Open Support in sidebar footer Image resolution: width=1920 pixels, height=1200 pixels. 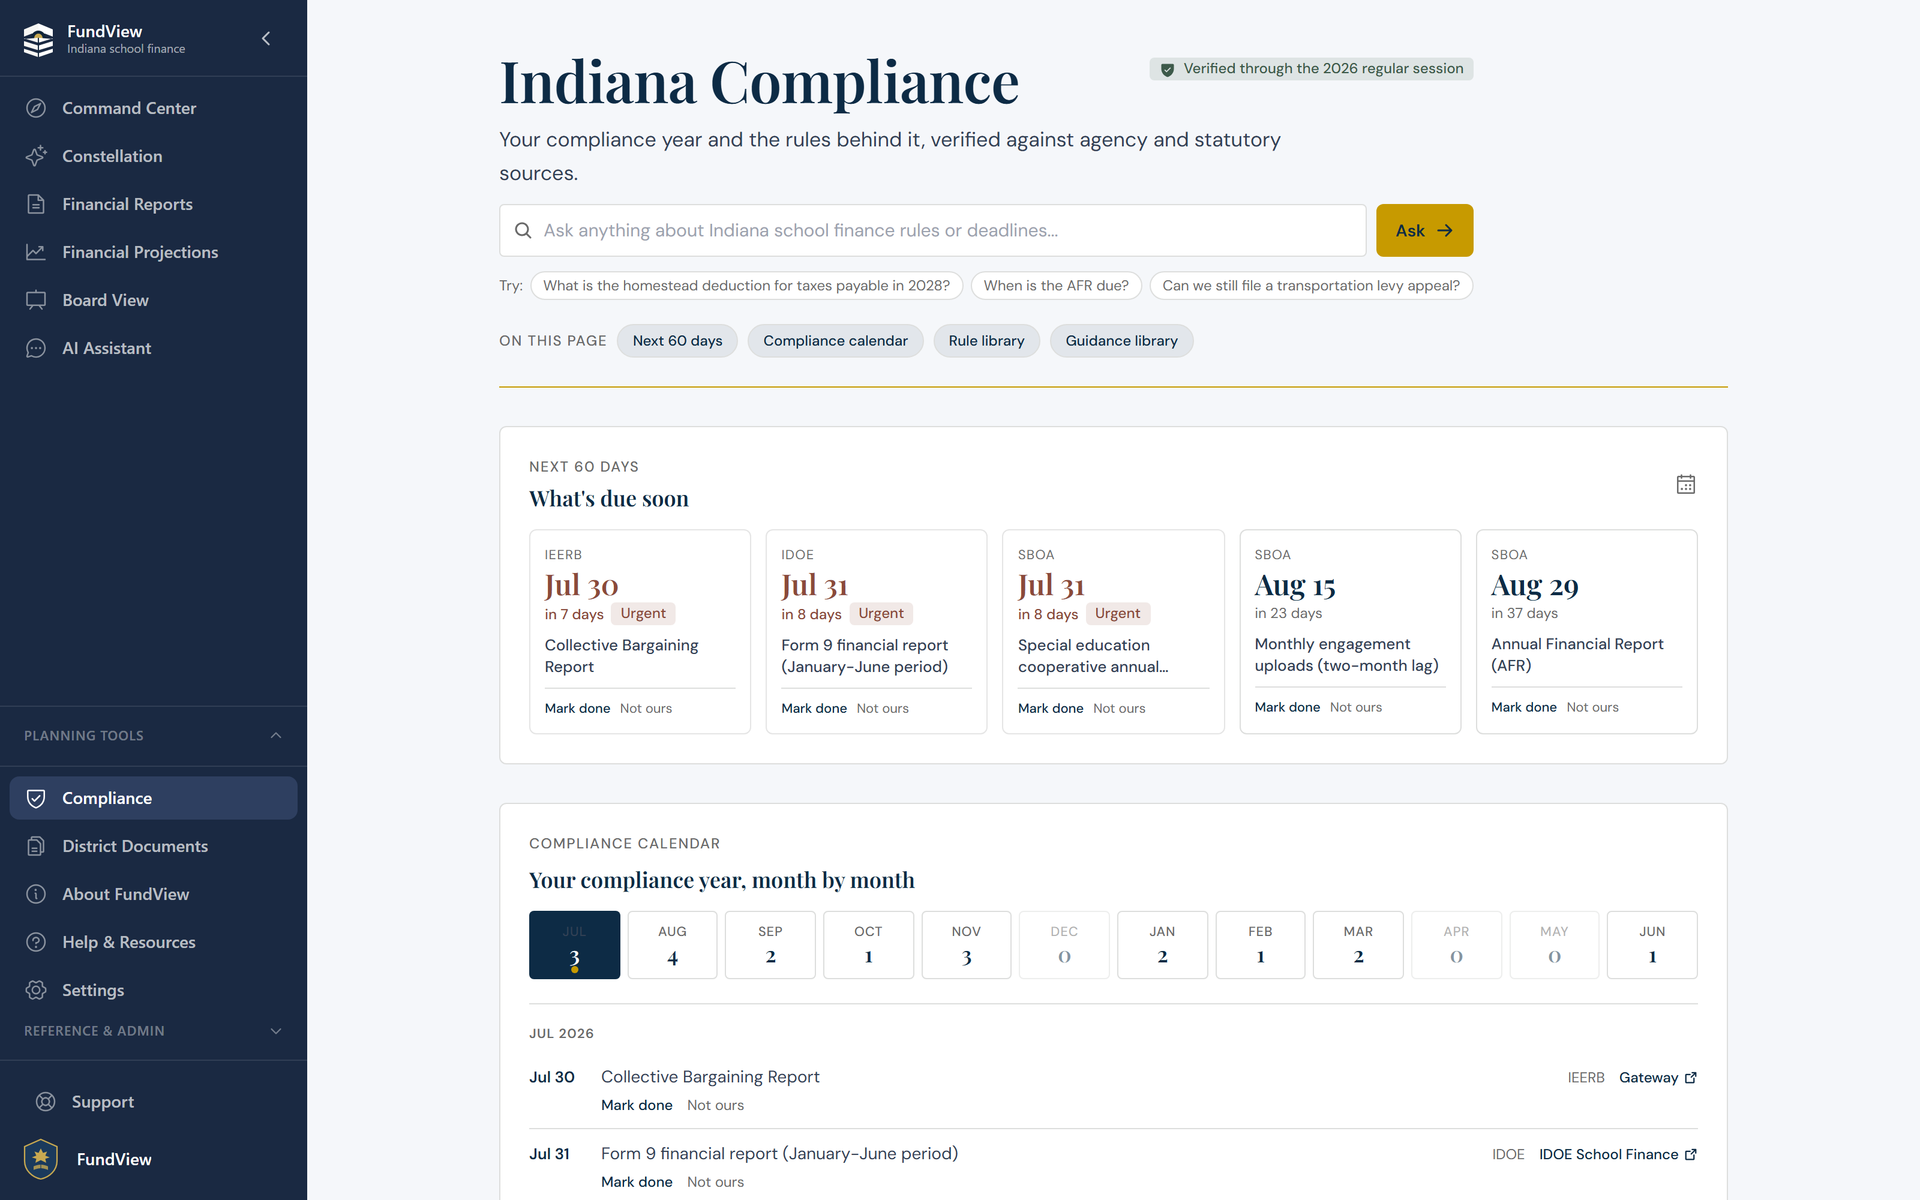coord(153,1102)
